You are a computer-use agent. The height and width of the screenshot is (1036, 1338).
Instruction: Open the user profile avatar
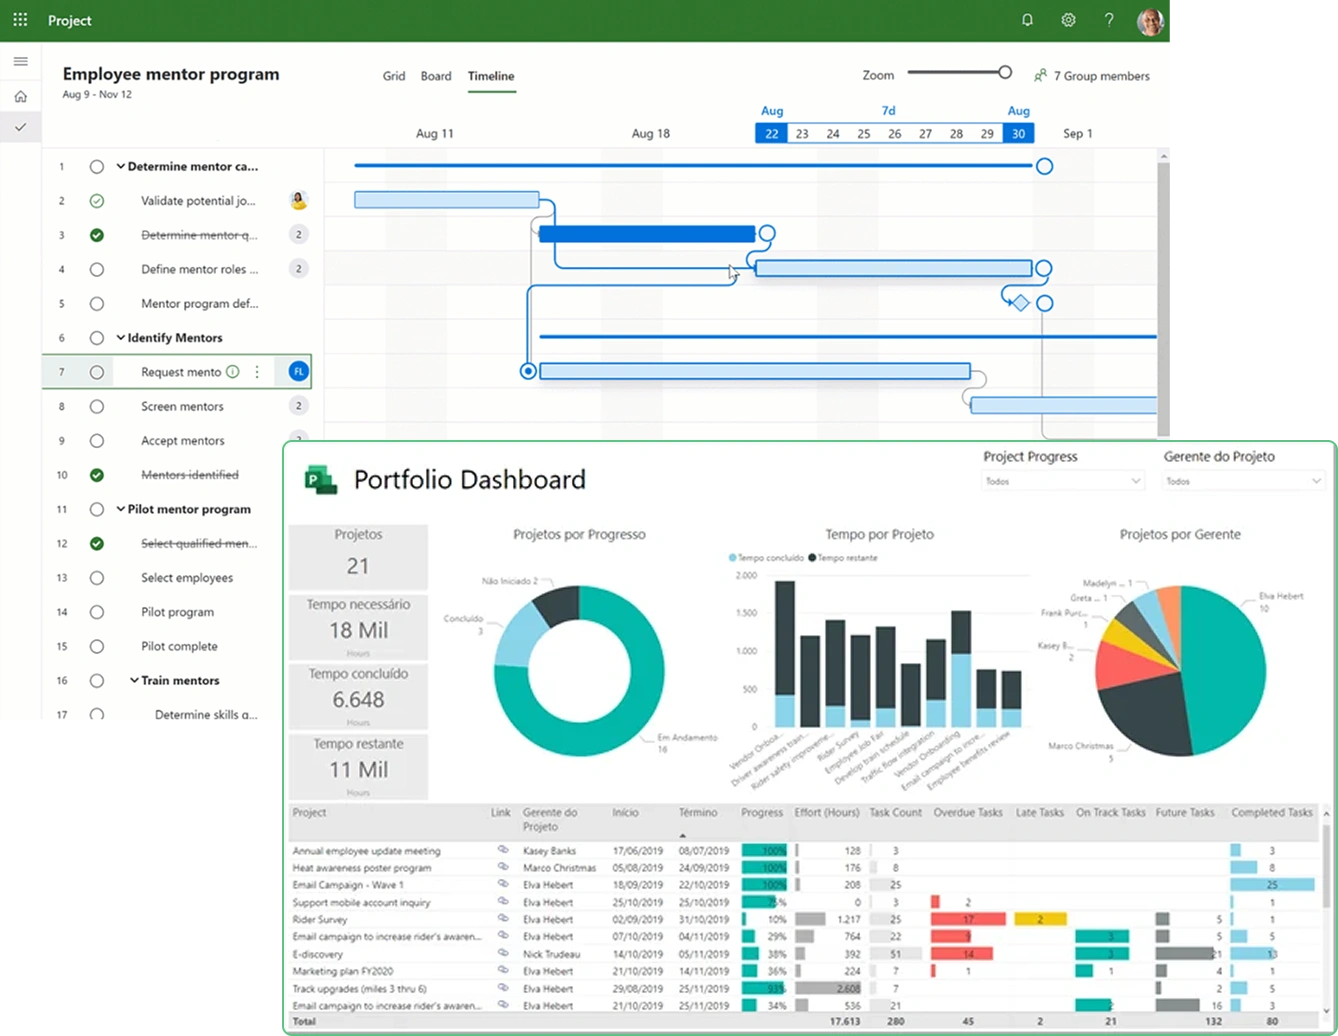pyautogui.click(x=1150, y=21)
